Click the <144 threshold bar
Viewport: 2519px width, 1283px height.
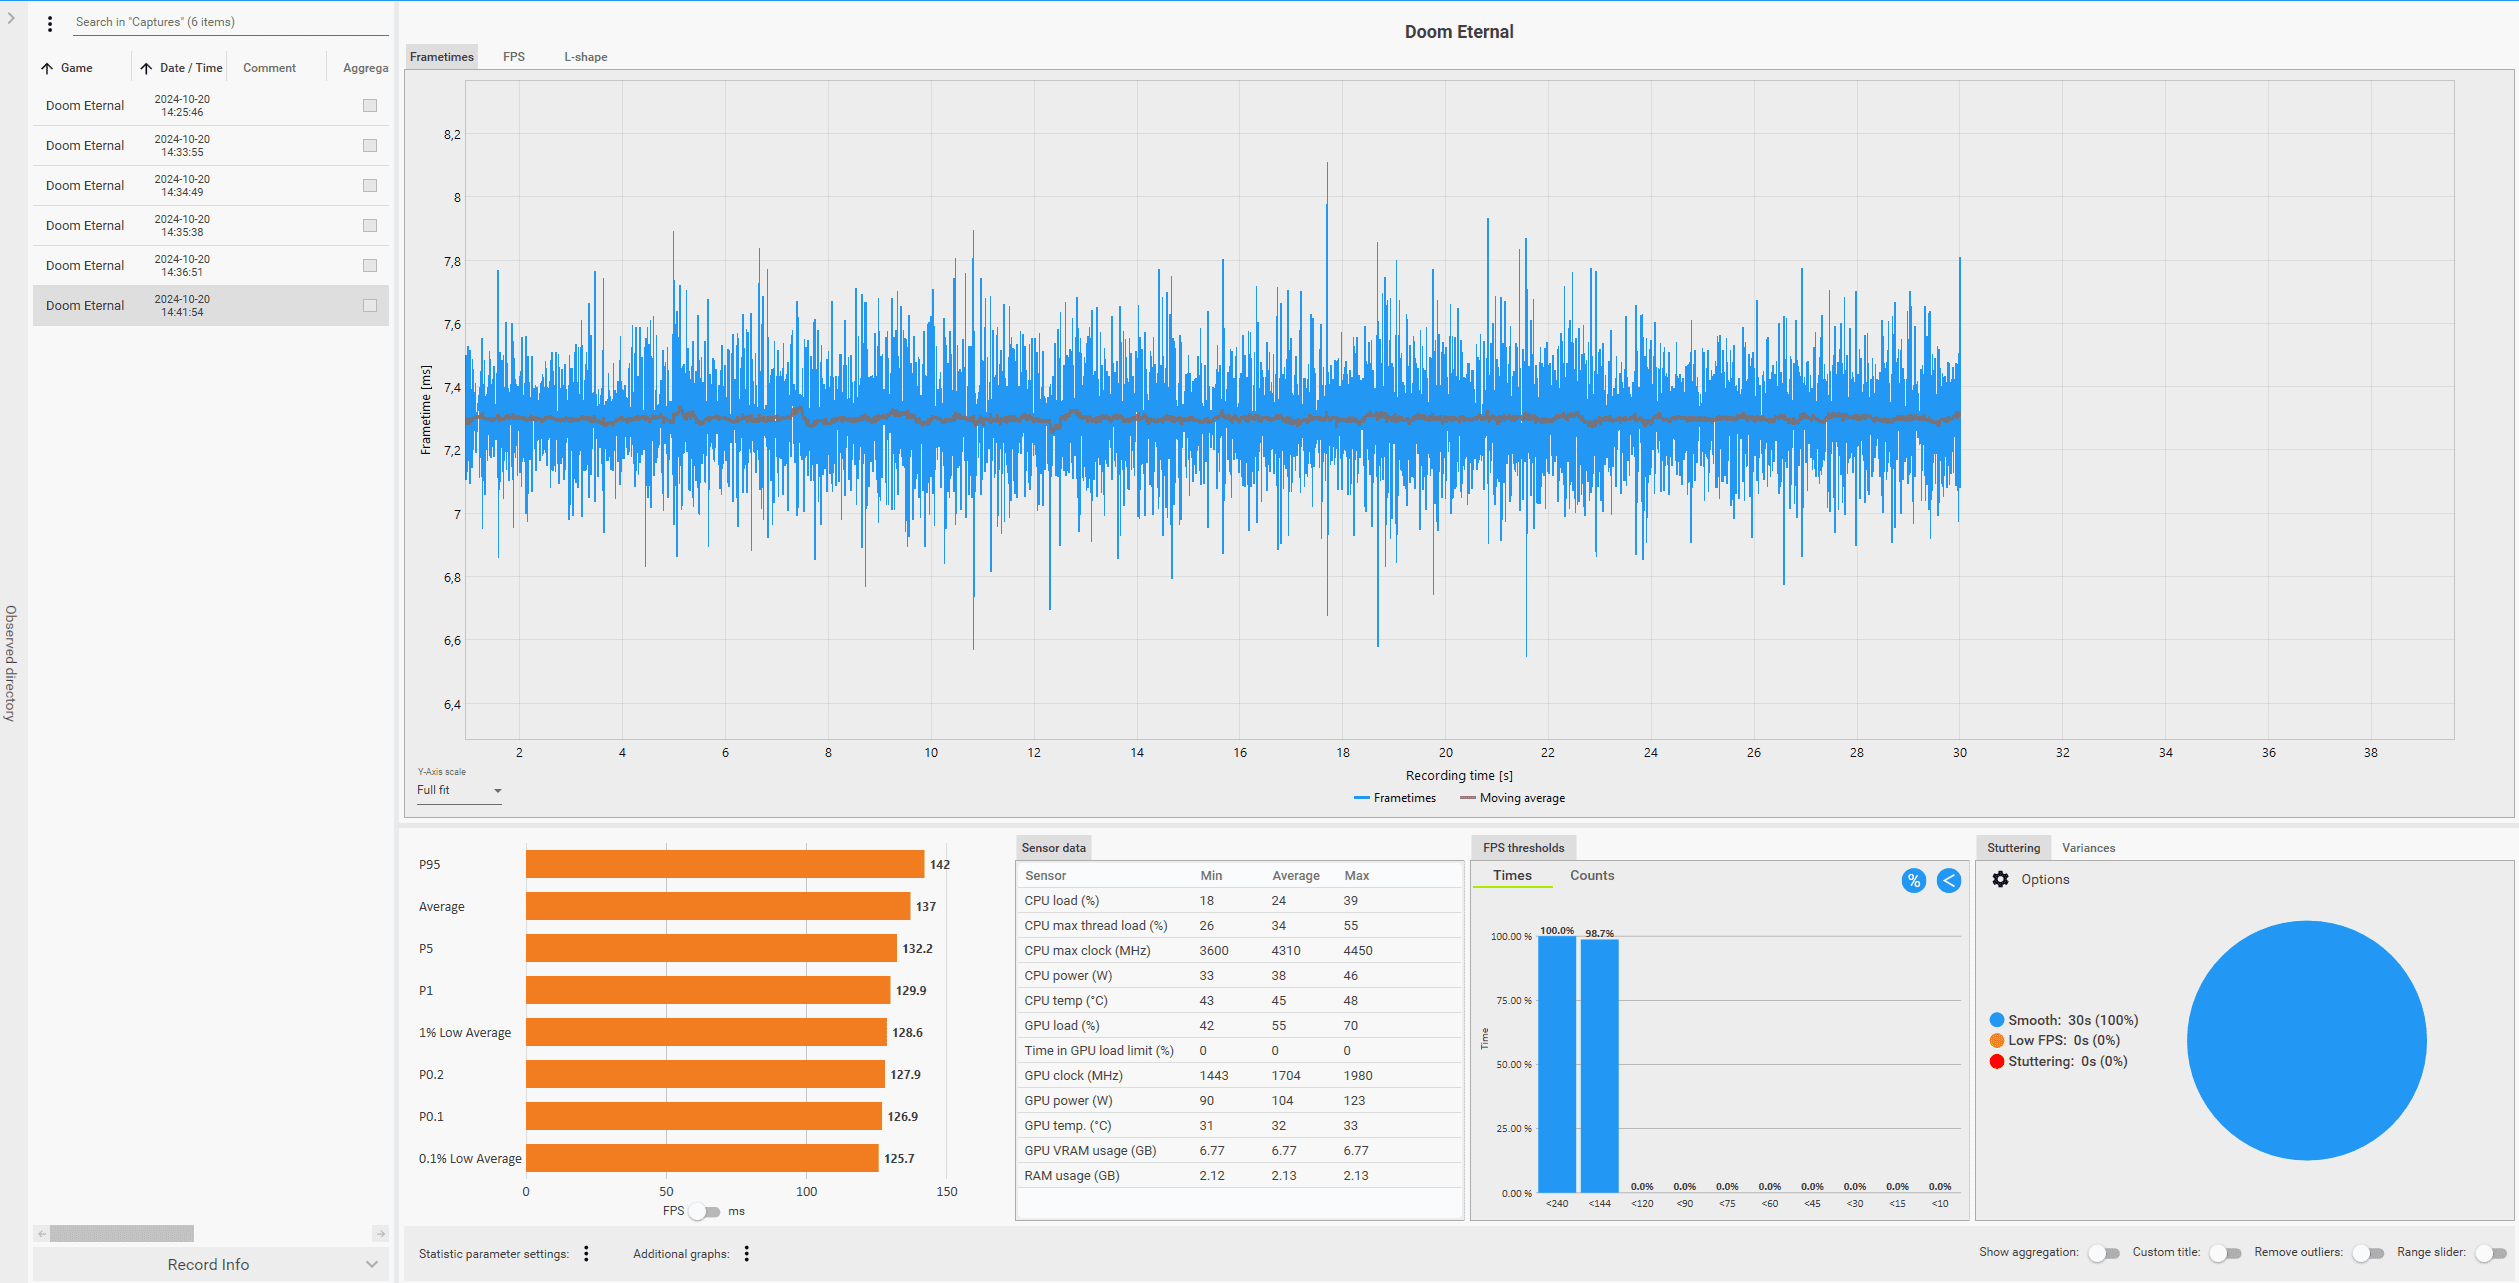tap(1599, 1066)
